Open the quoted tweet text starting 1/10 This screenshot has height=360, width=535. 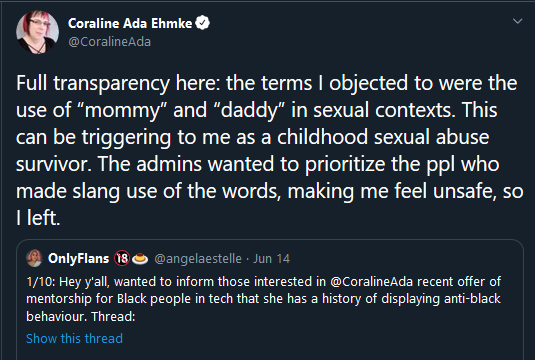(x=264, y=299)
